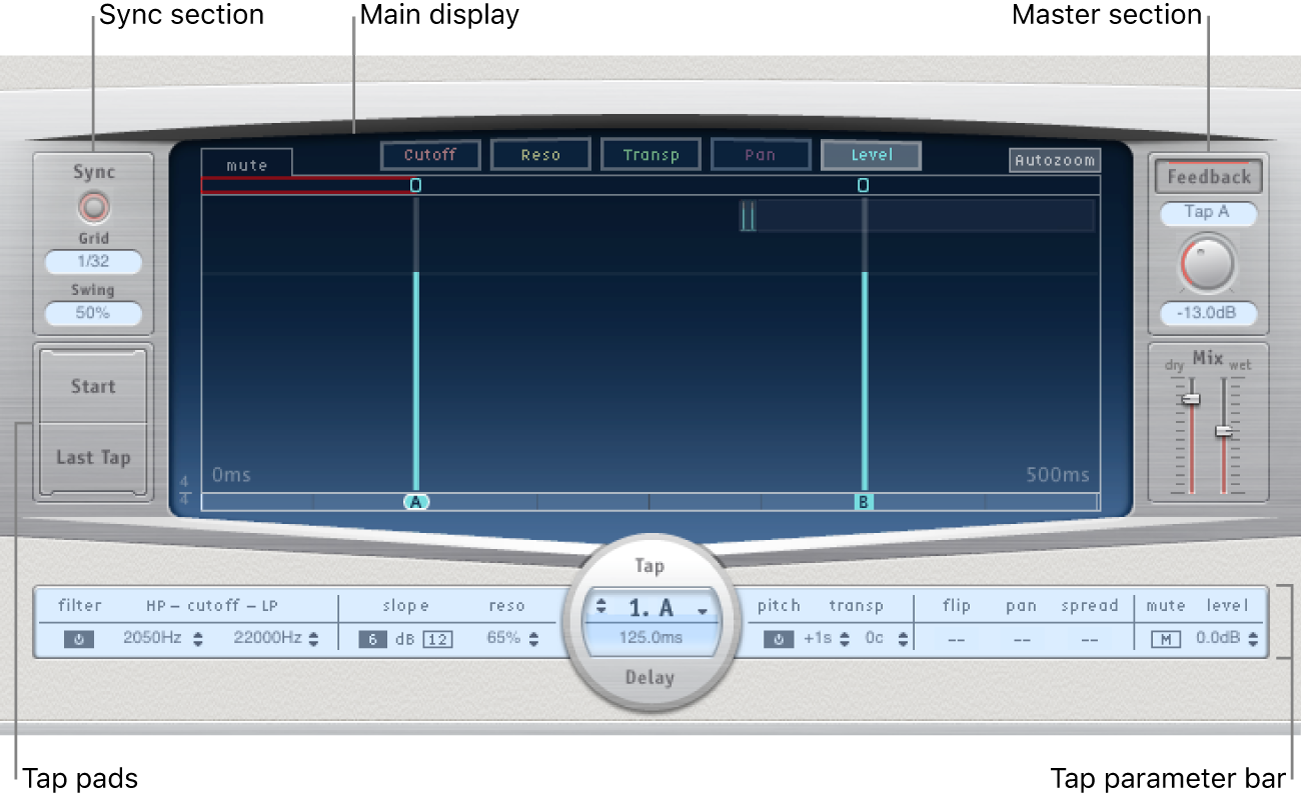Screen dimensions: 1302x806
Task: Select the Cutoff view button
Action: (430, 154)
